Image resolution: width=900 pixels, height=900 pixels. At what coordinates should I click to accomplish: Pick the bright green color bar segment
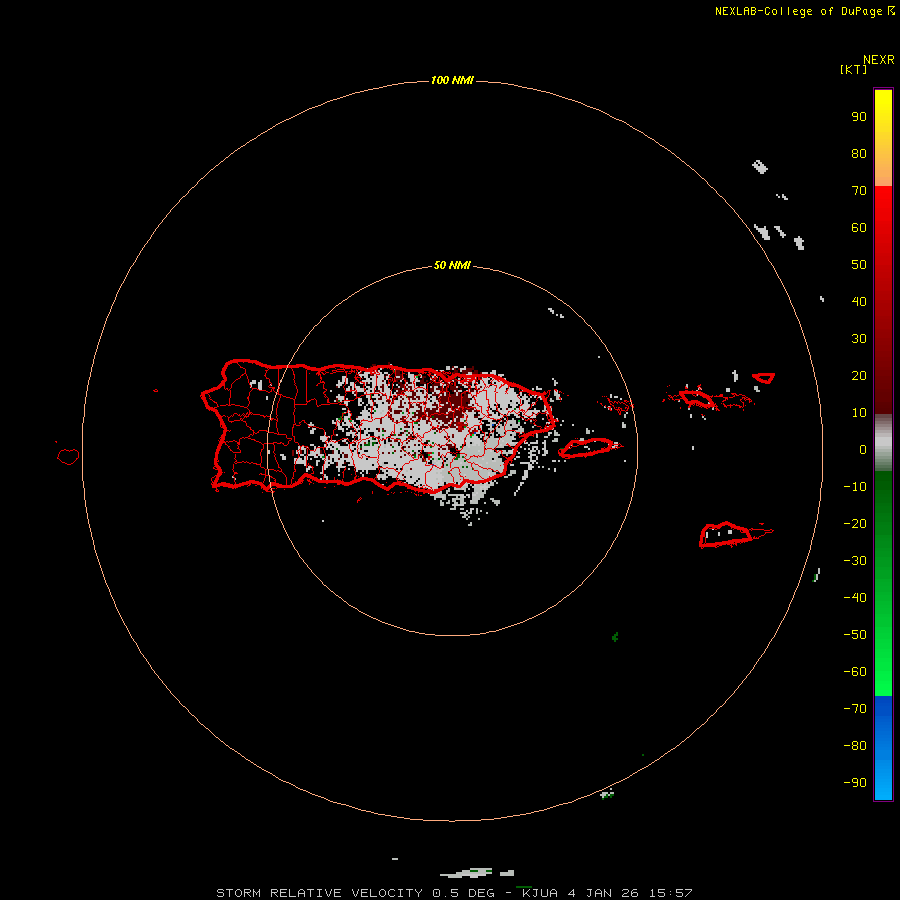(883, 660)
